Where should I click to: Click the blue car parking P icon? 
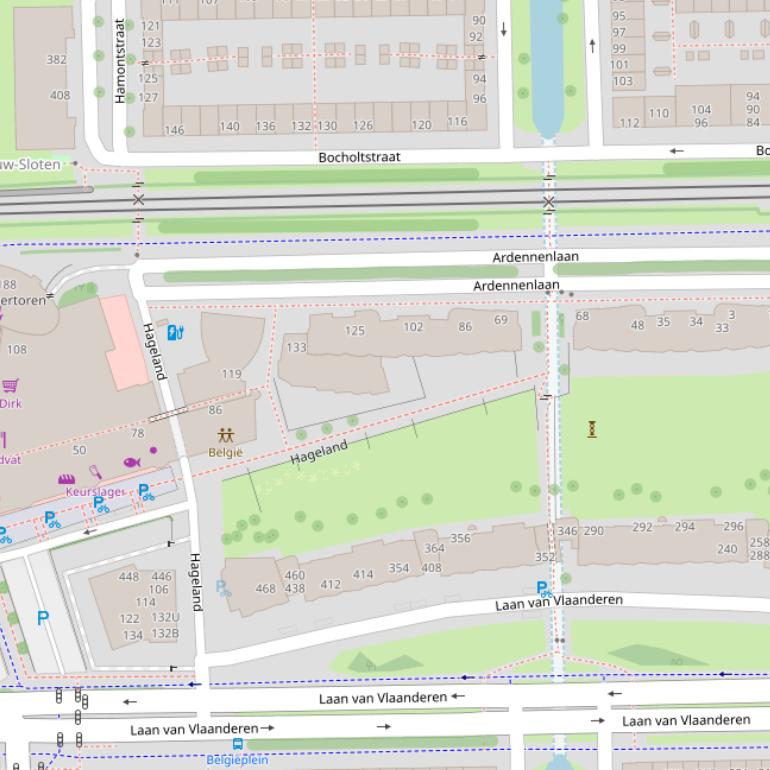42,618
